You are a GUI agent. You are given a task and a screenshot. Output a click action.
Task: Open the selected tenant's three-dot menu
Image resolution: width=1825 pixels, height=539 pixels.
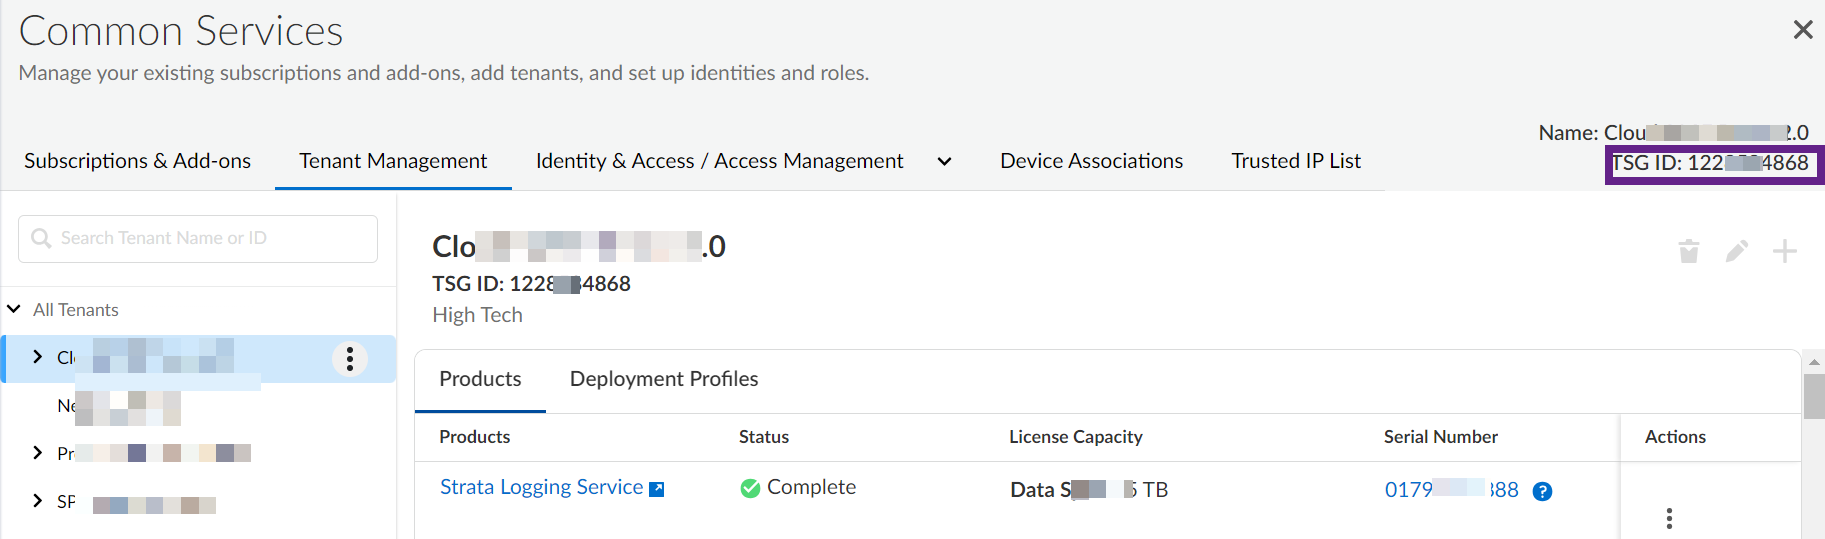click(x=350, y=359)
